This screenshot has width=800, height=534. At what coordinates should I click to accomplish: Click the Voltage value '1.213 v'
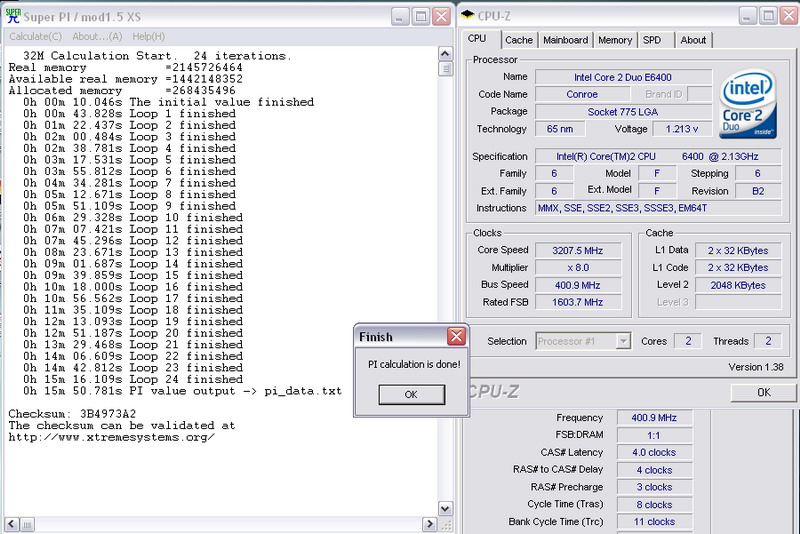point(682,129)
